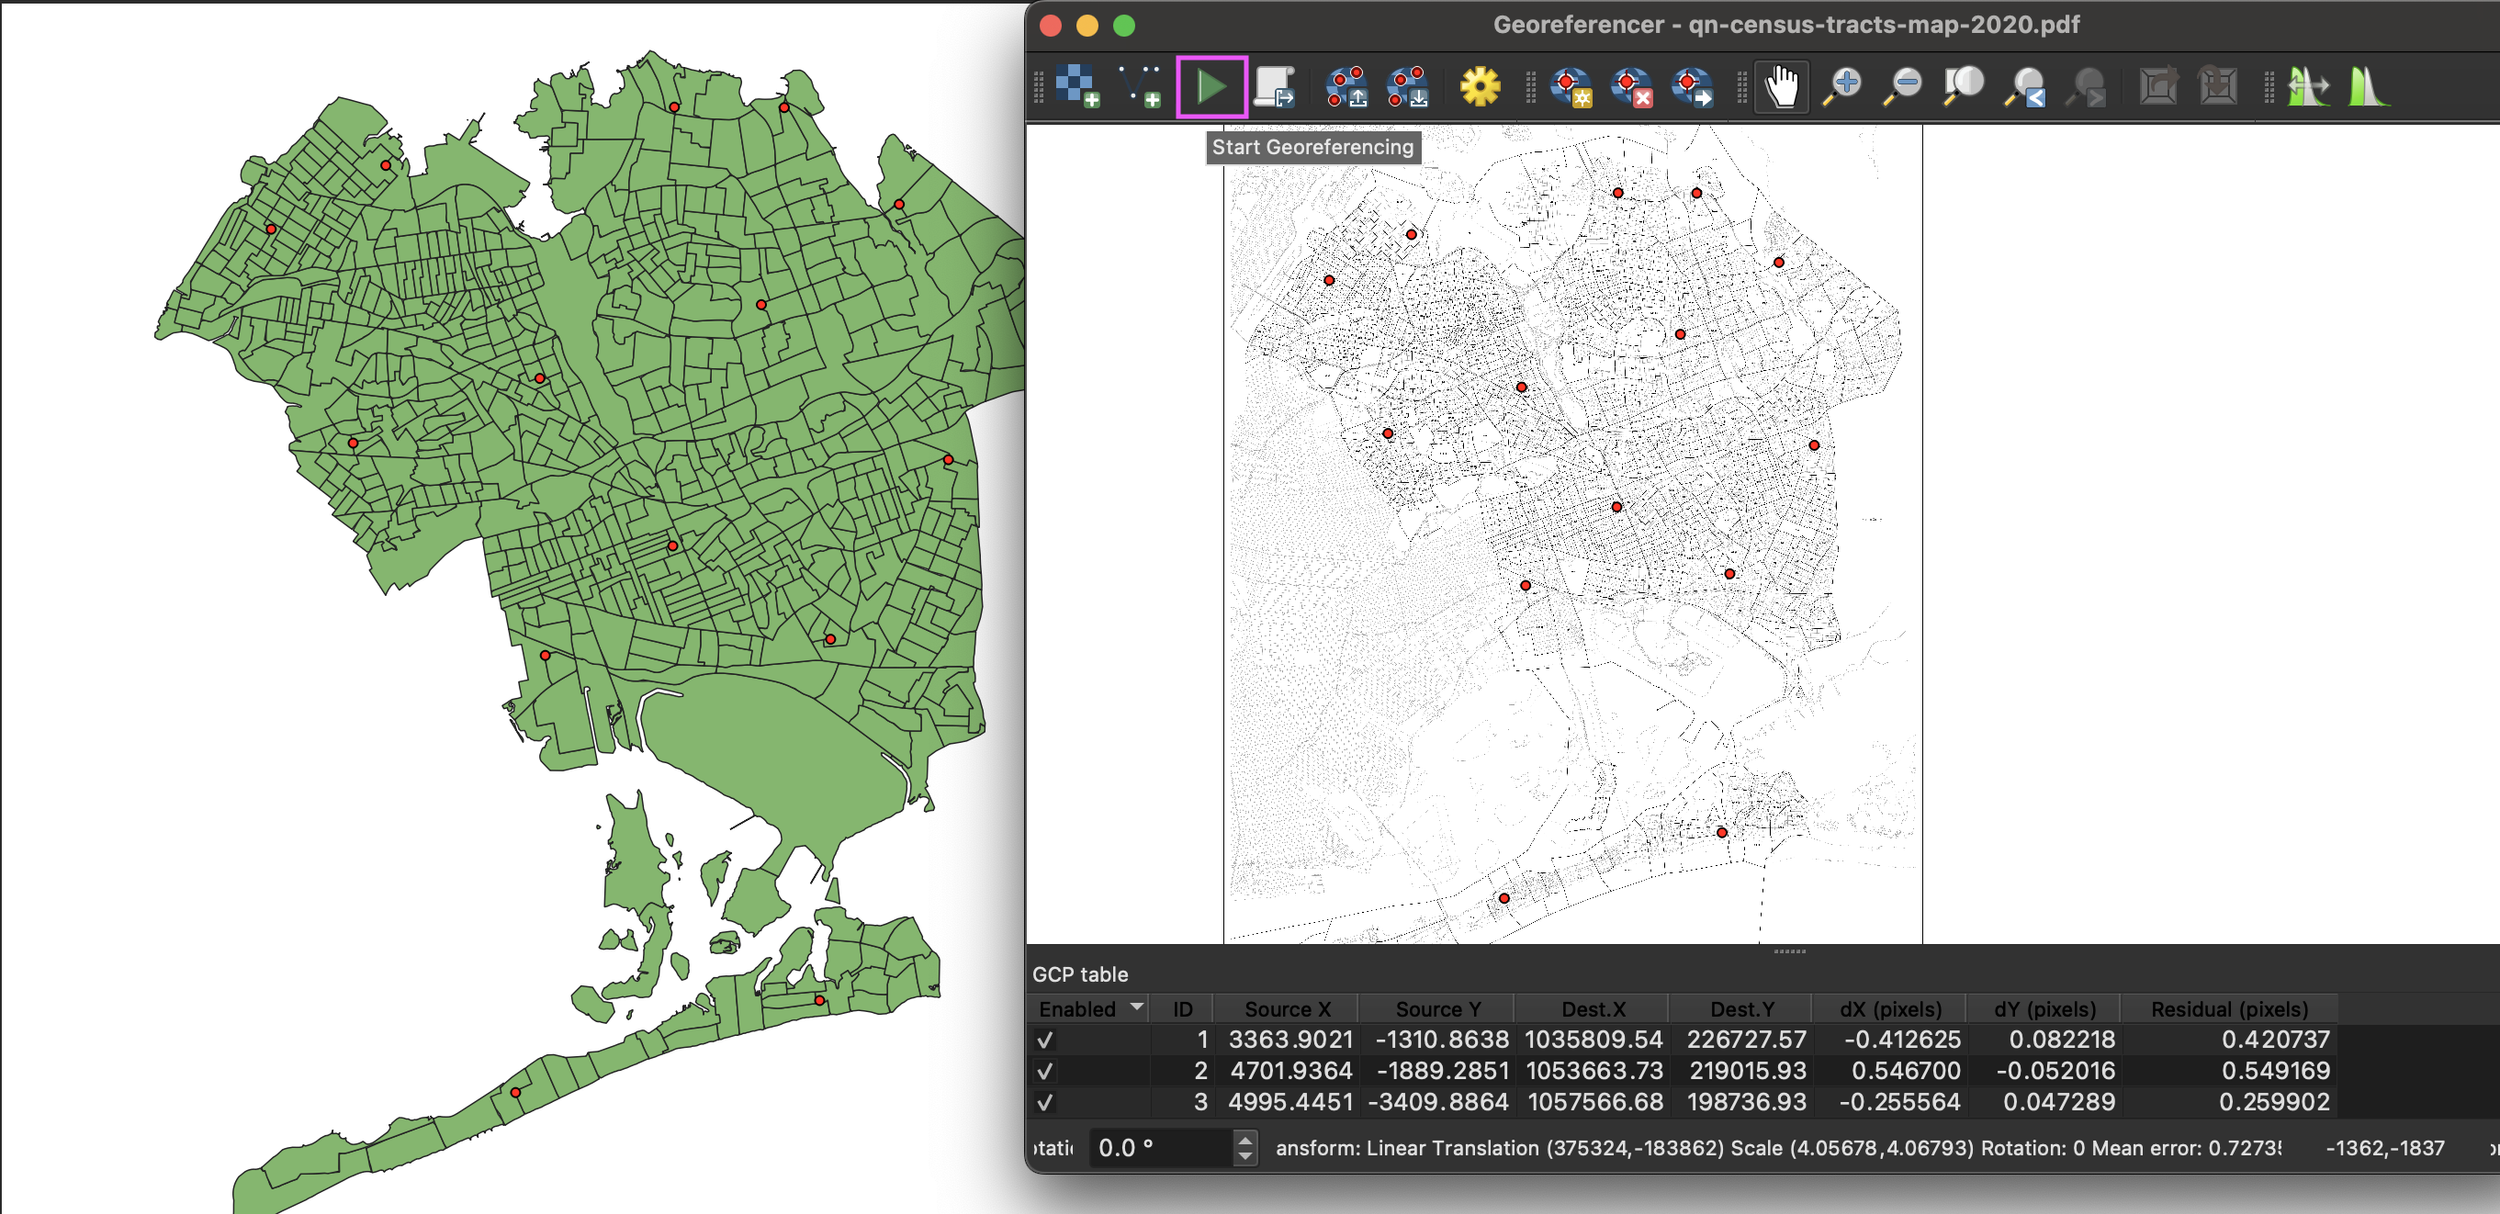Select the Delete Point tool
This screenshot has width=2500, height=1214.
[x=1631, y=86]
